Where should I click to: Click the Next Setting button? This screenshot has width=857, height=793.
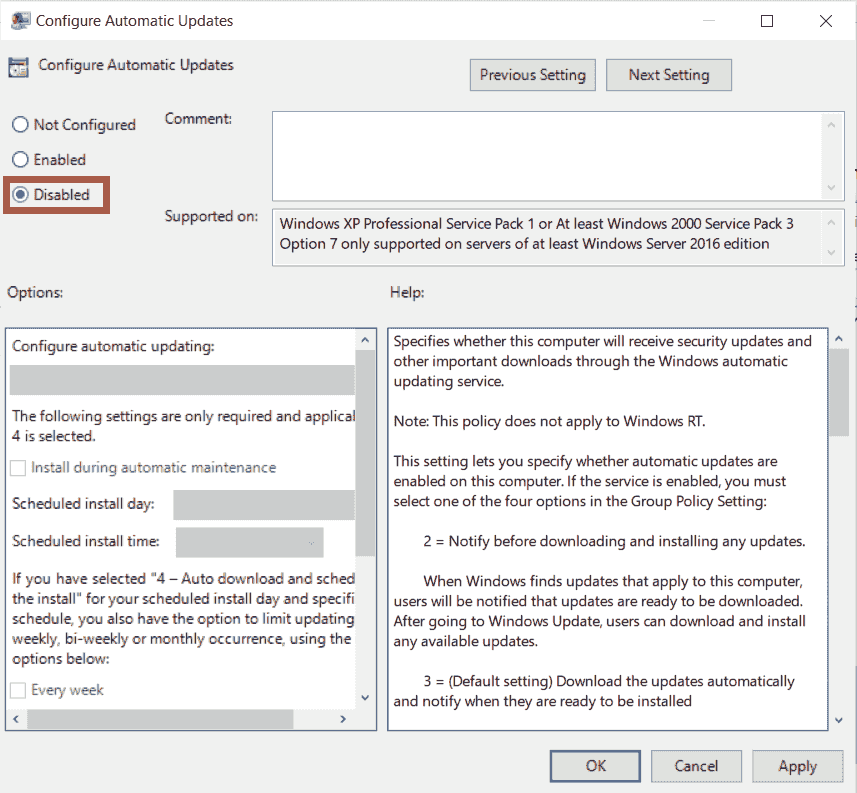(x=668, y=74)
